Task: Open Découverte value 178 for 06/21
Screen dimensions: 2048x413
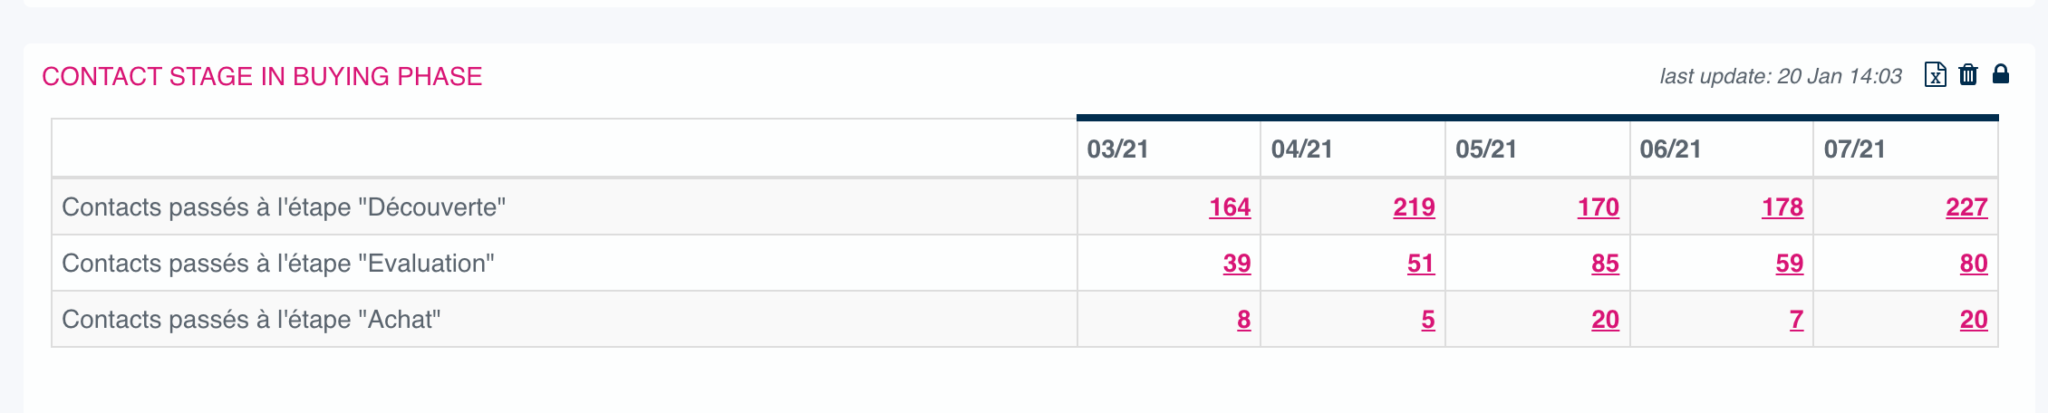Action: pos(1781,207)
